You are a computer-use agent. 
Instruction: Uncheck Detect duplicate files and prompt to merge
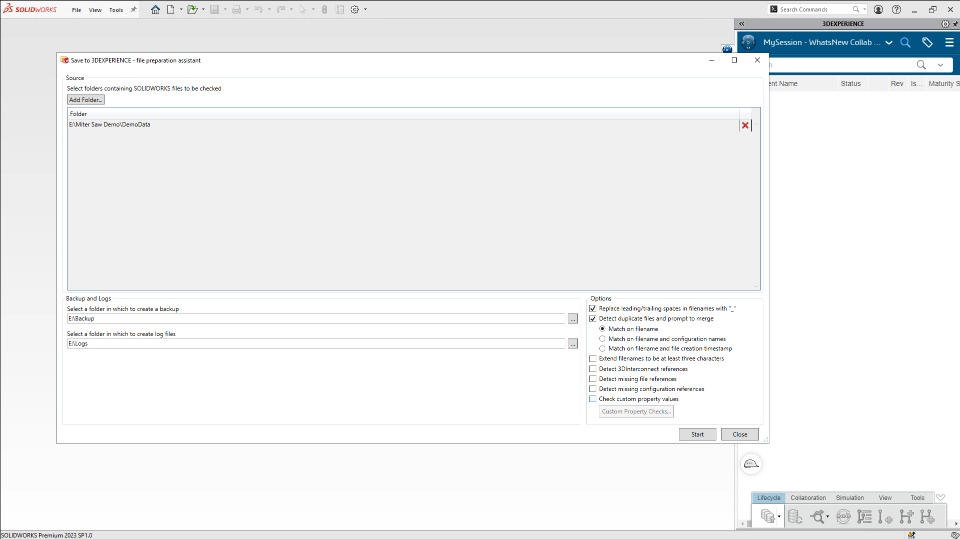coord(593,318)
